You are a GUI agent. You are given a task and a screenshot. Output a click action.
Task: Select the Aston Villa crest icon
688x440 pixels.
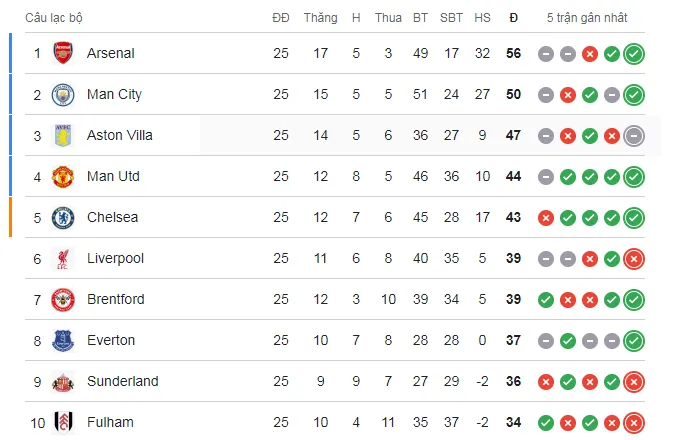(63, 135)
